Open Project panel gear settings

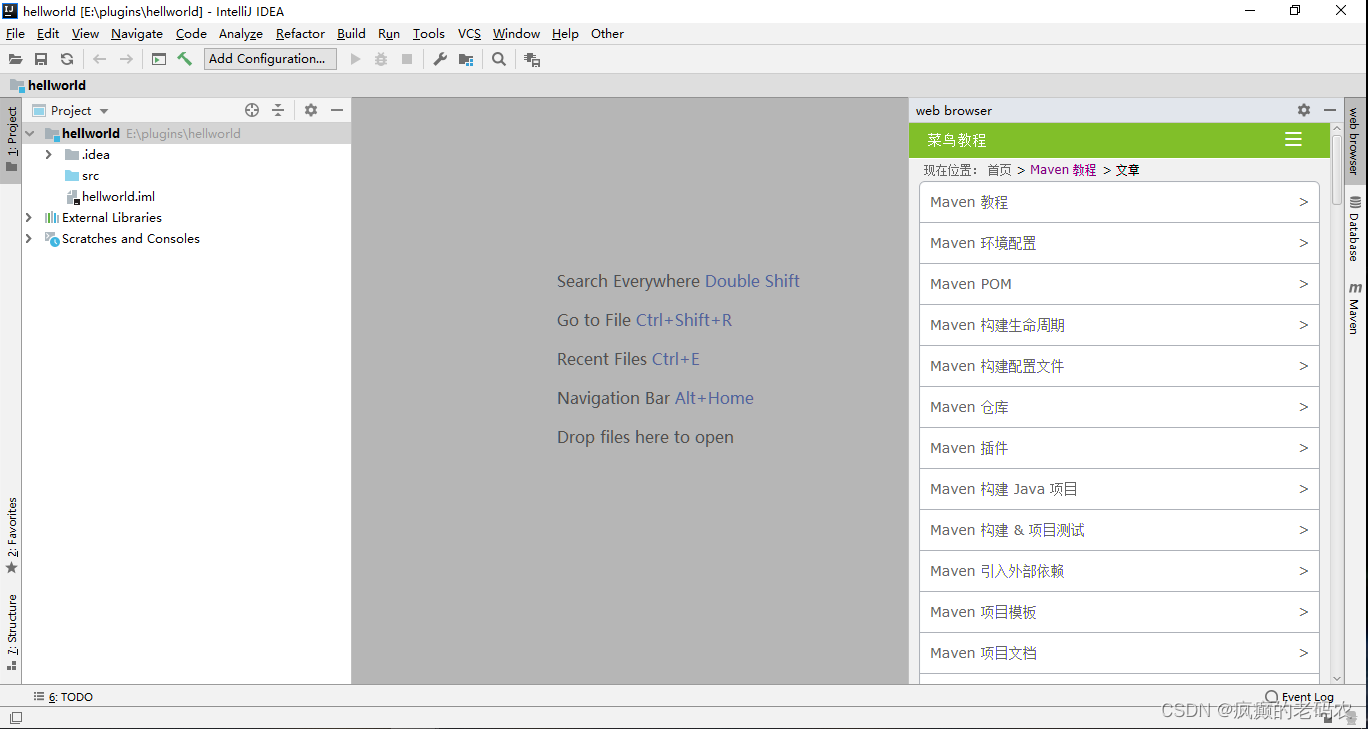pos(311,110)
